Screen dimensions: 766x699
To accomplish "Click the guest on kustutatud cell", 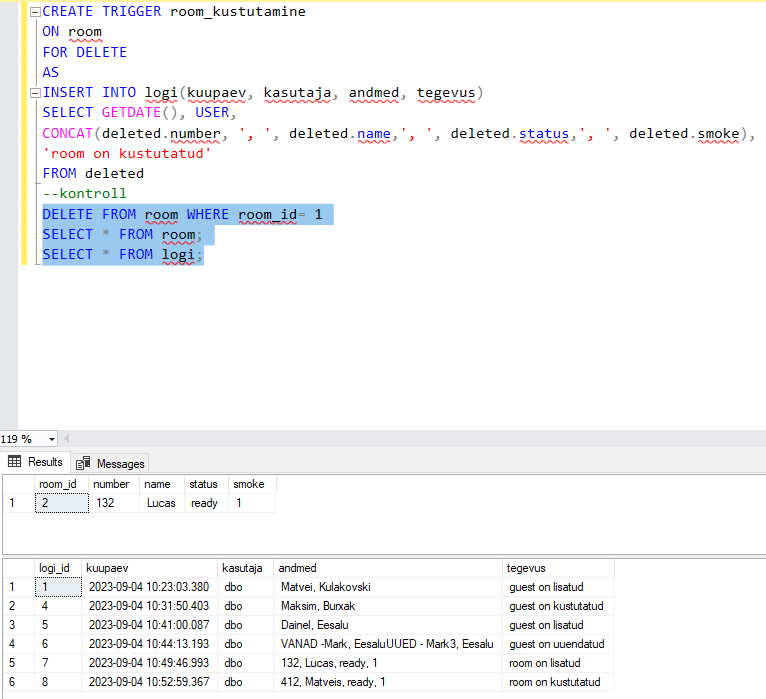I will pyautogui.click(x=558, y=606).
